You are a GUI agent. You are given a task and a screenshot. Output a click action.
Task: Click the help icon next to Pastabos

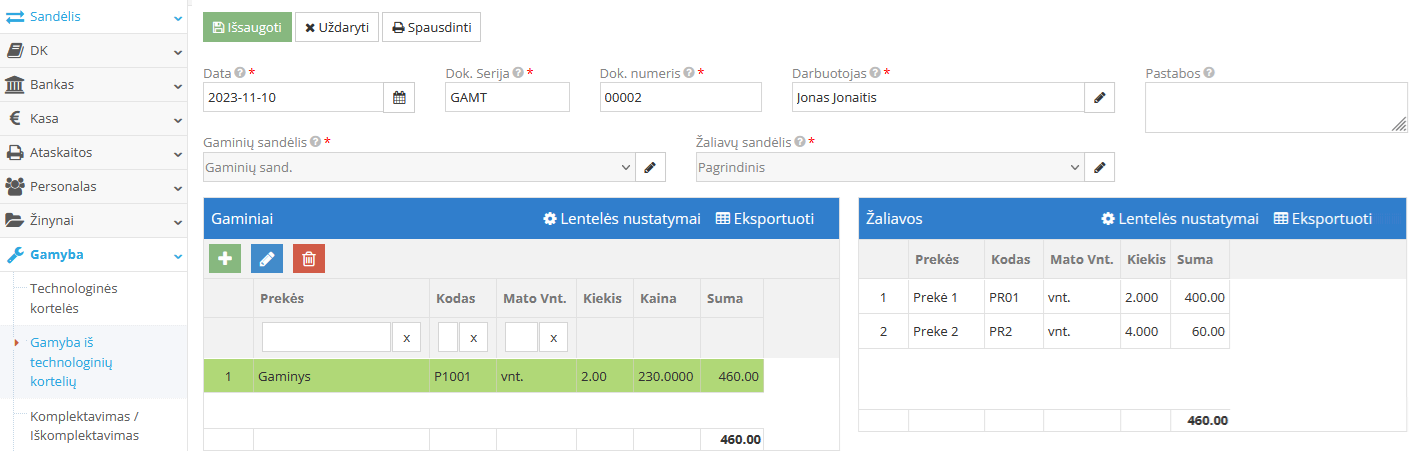(1209, 73)
